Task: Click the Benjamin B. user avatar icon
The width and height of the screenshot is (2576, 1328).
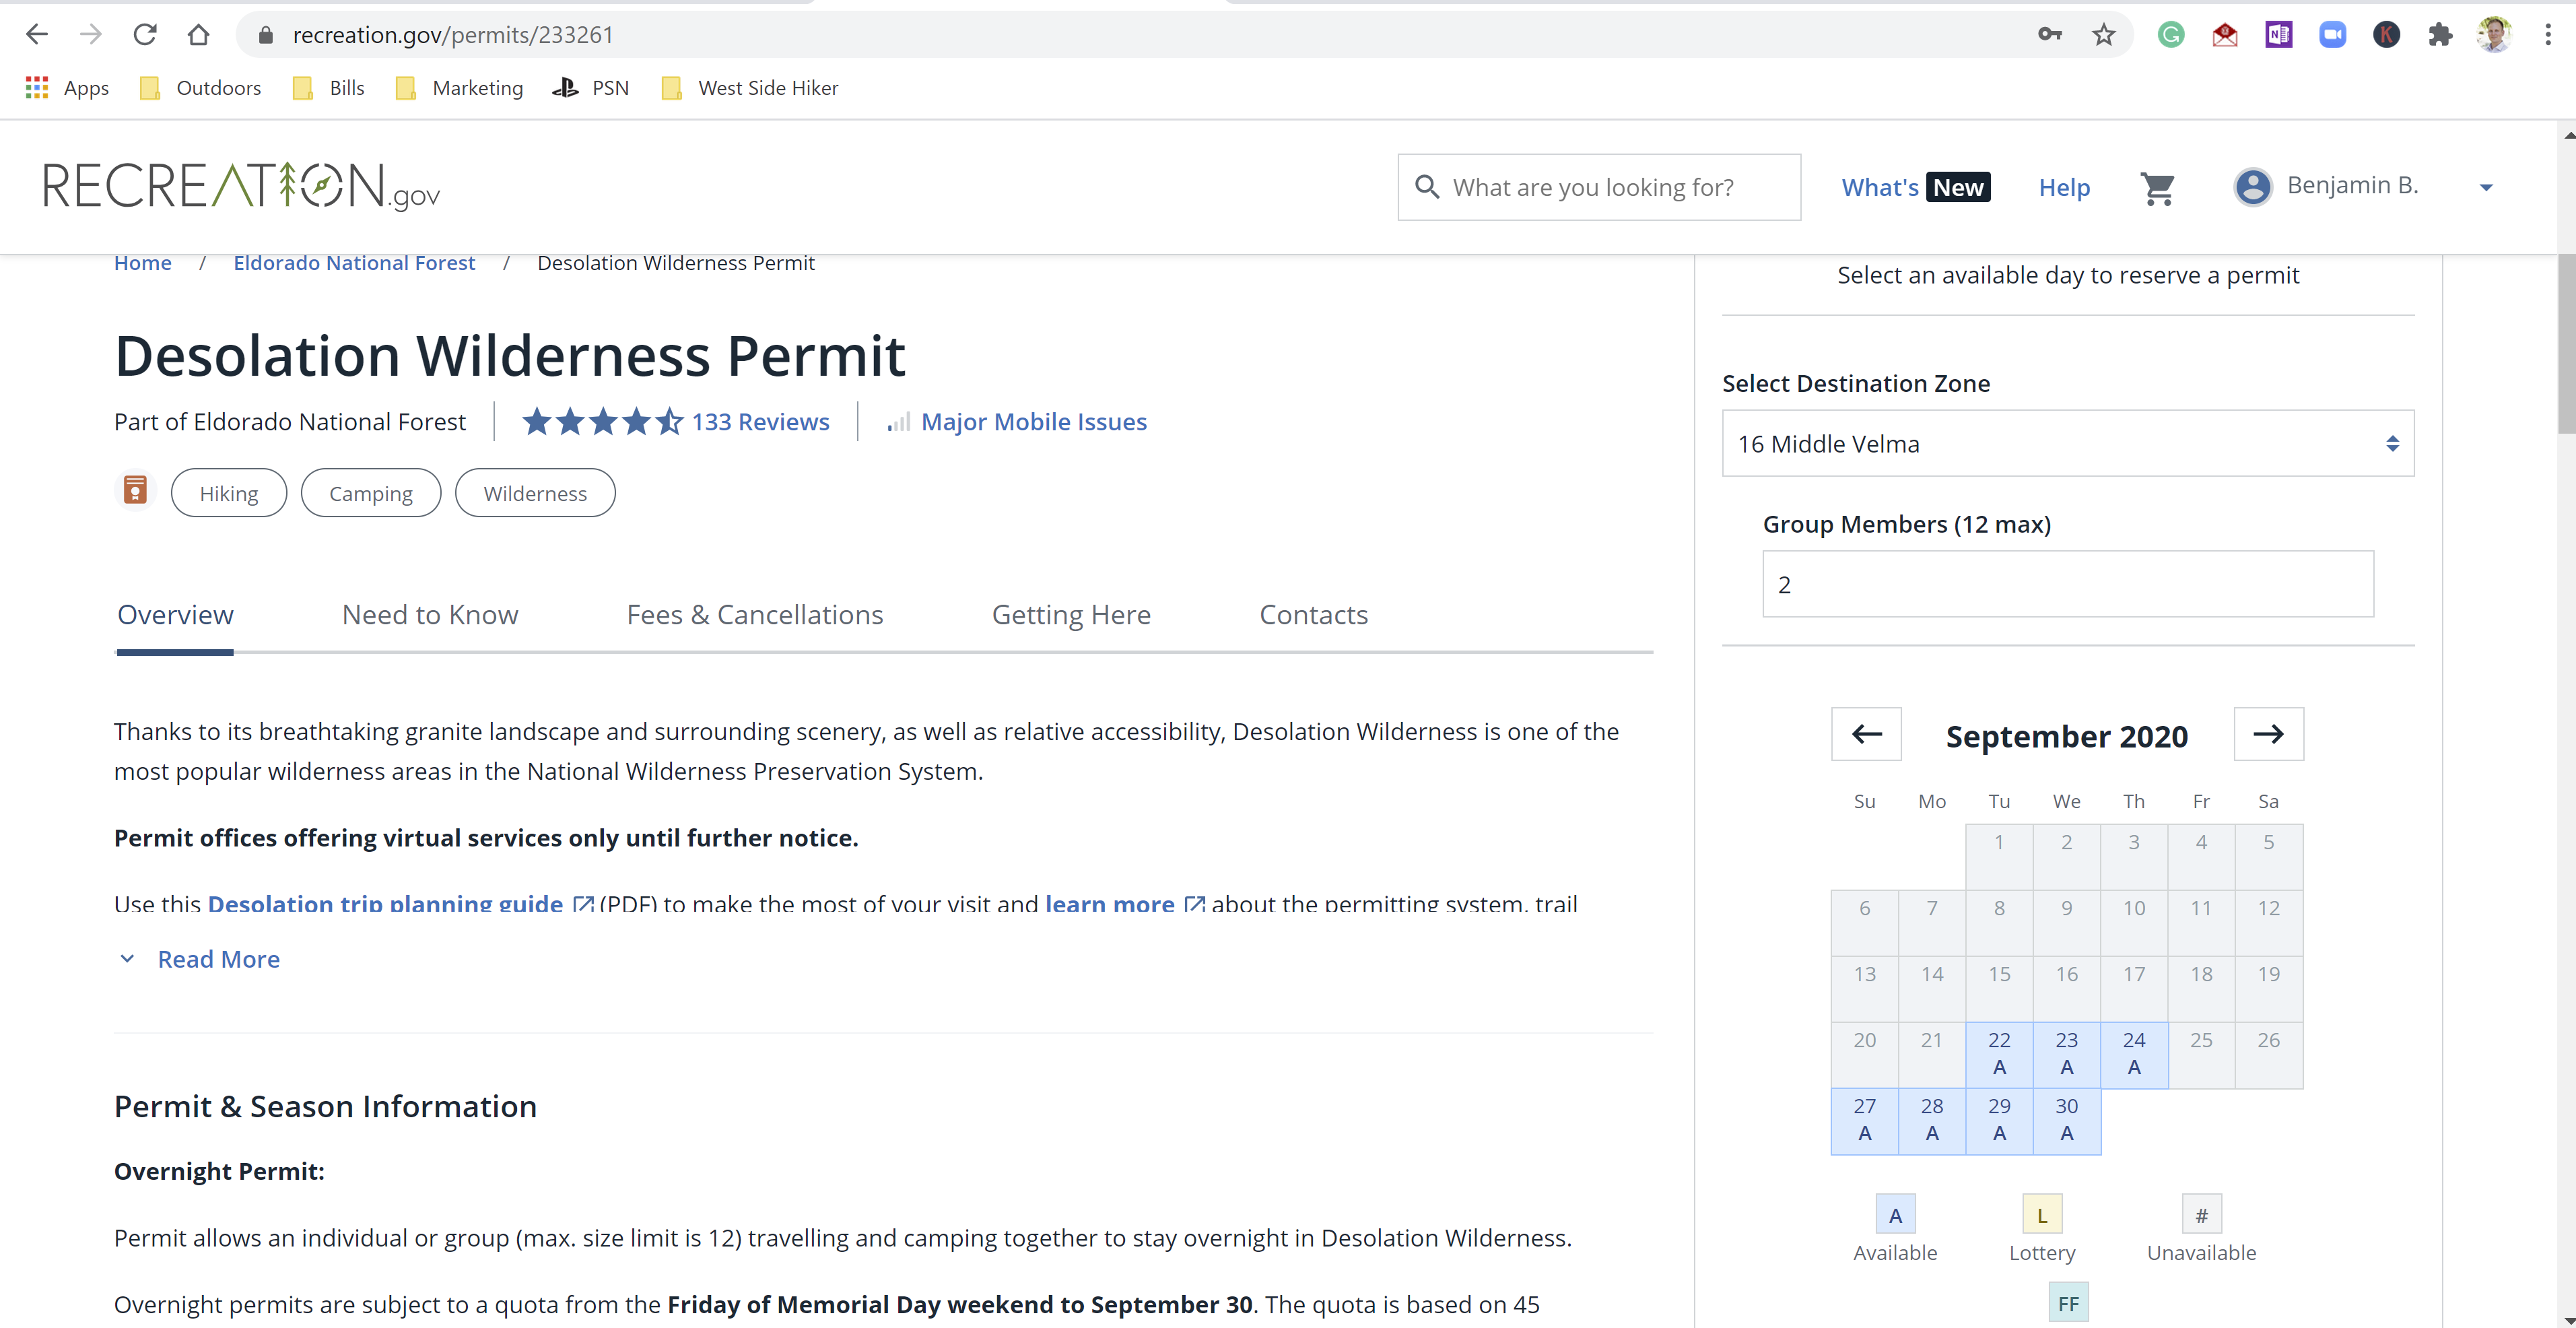Action: click(x=2252, y=187)
